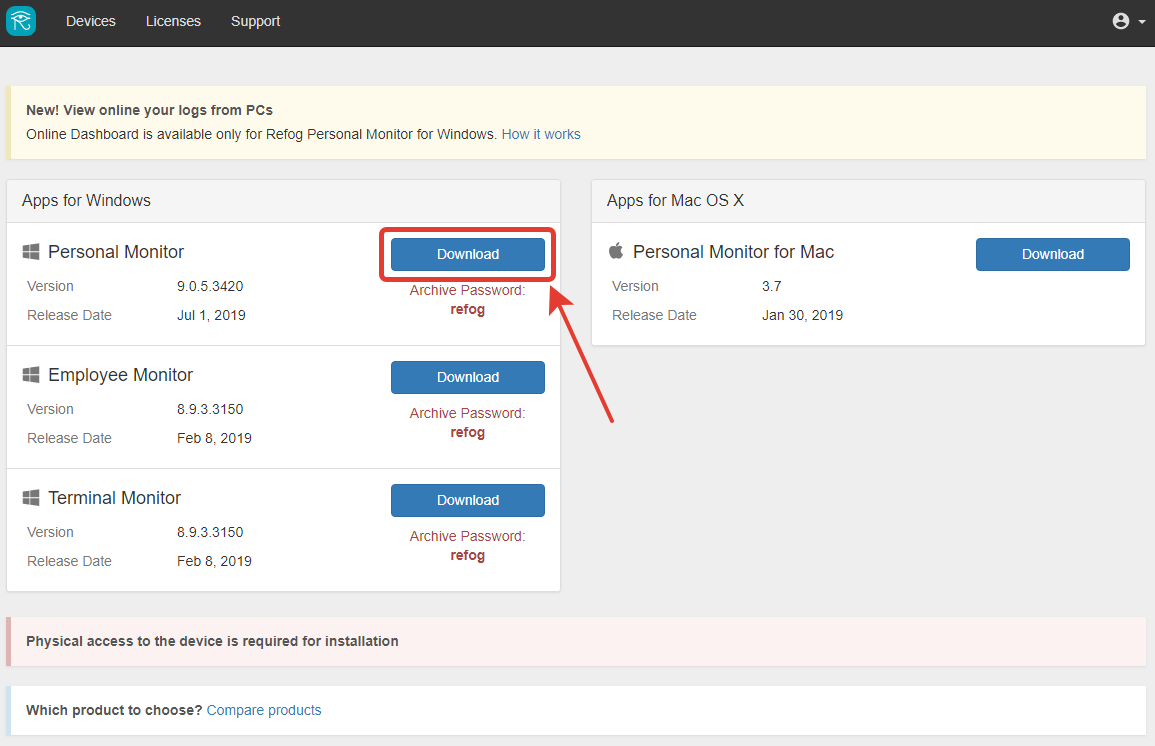Click Windows logo beside Terminal Monitor
The height and width of the screenshot is (746, 1155).
31,498
